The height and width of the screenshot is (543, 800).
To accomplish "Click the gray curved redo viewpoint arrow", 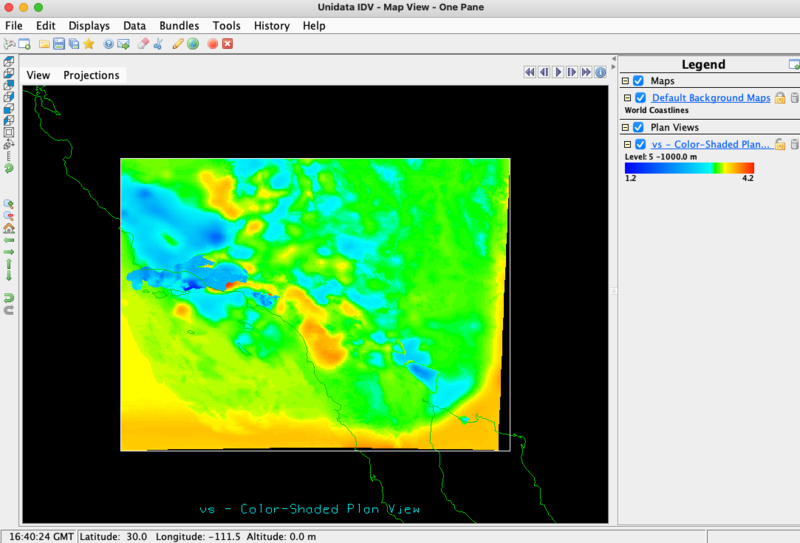I will [x=9, y=310].
